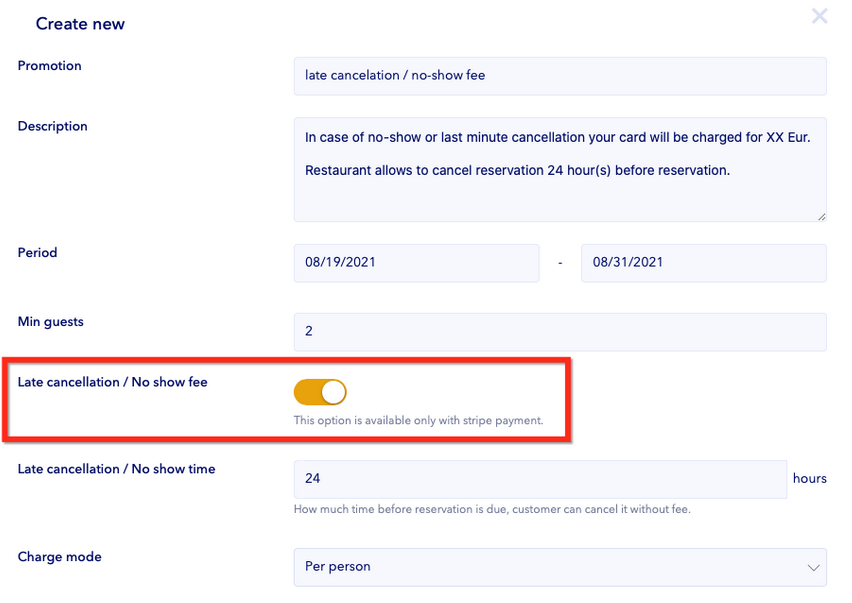Click the hours unit label
Screen dimensions: 852x603
coord(809,479)
